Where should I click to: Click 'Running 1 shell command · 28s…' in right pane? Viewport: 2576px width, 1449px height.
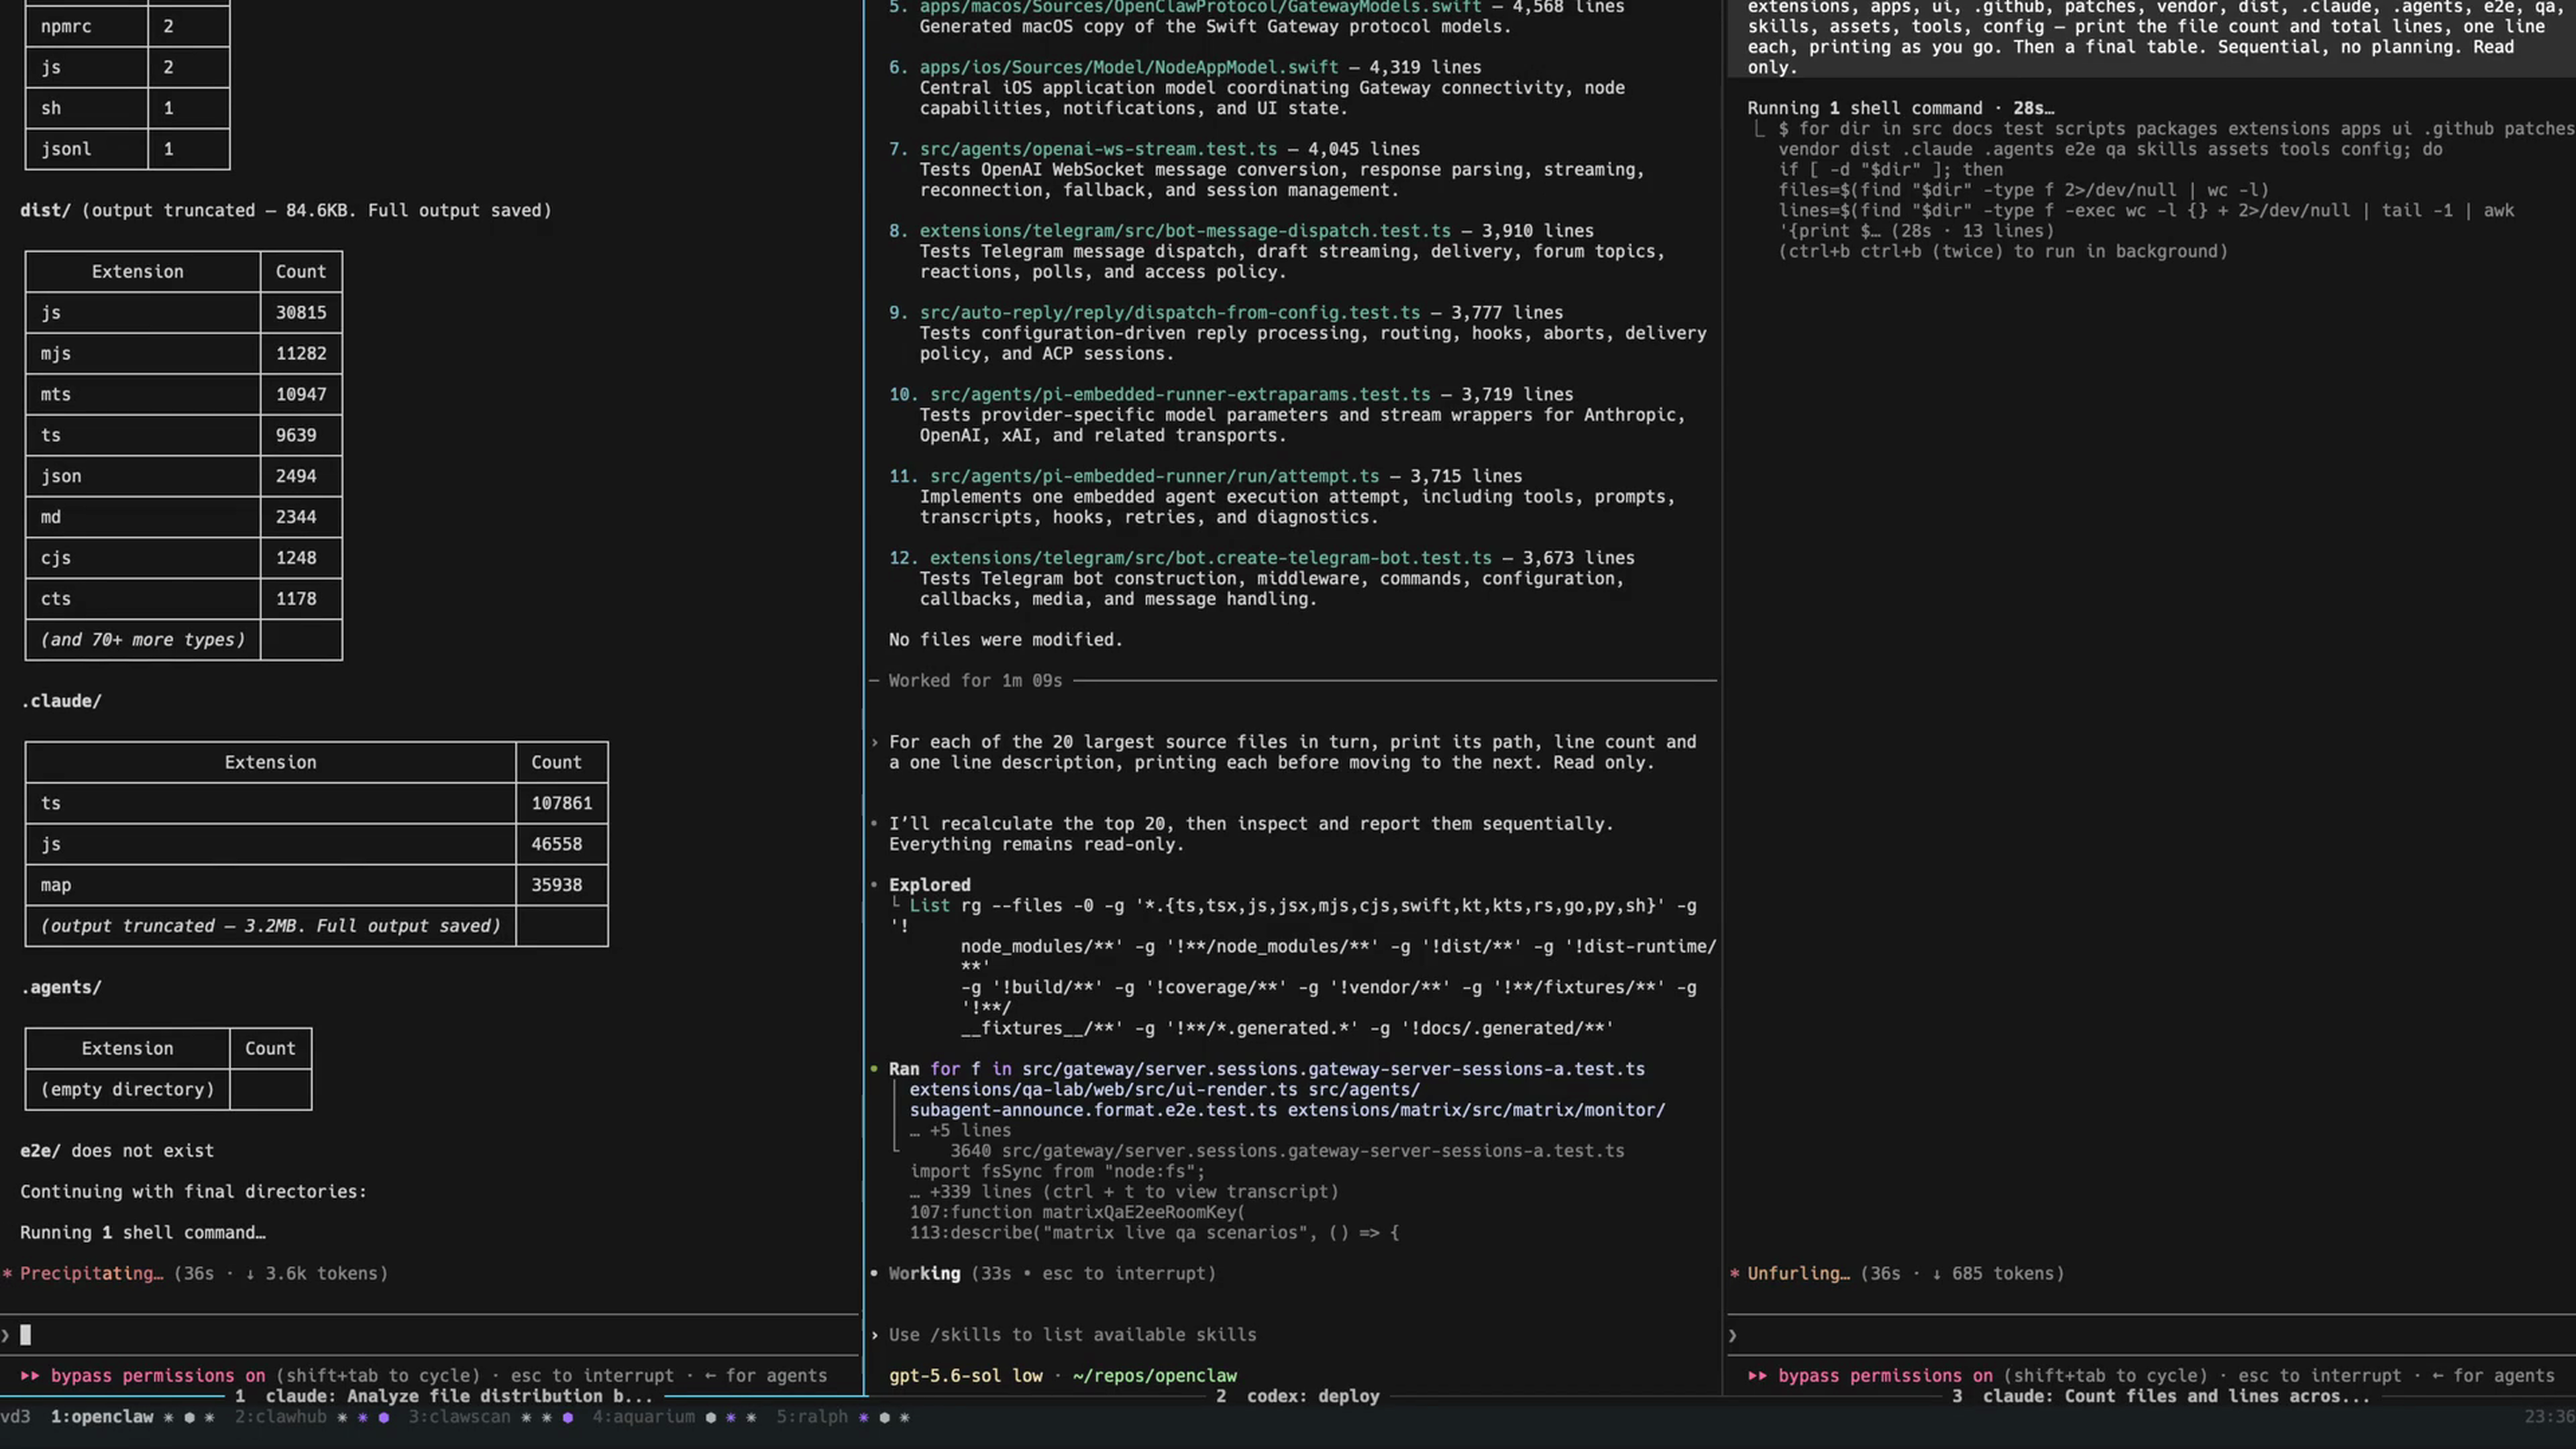tap(1901, 108)
